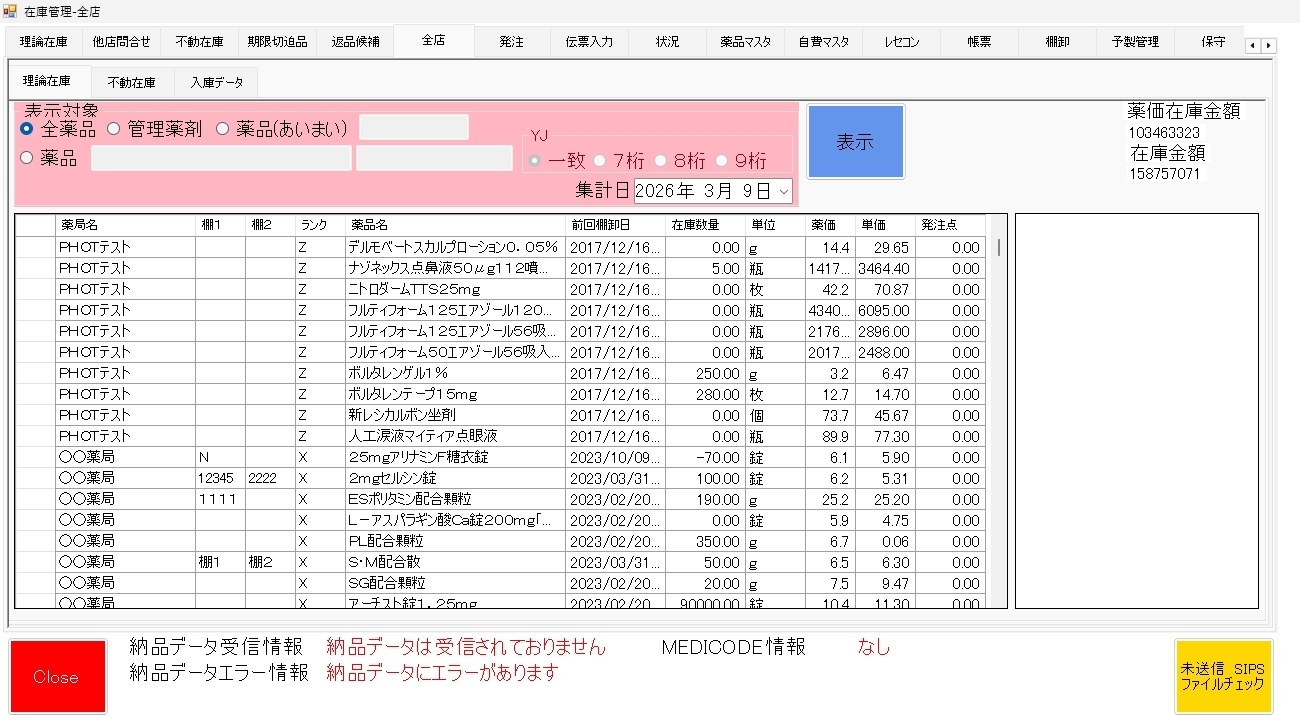Click the 薬品(あいまい) search text field
Image resolution: width=1300 pixels, height=720 pixels.
pos(413,128)
